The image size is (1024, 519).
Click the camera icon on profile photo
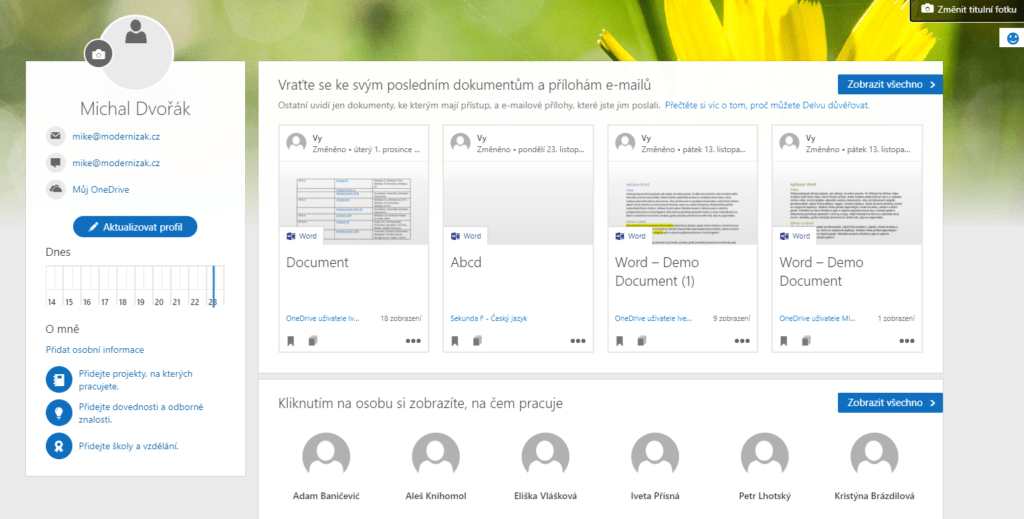click(x=98, y=55)
